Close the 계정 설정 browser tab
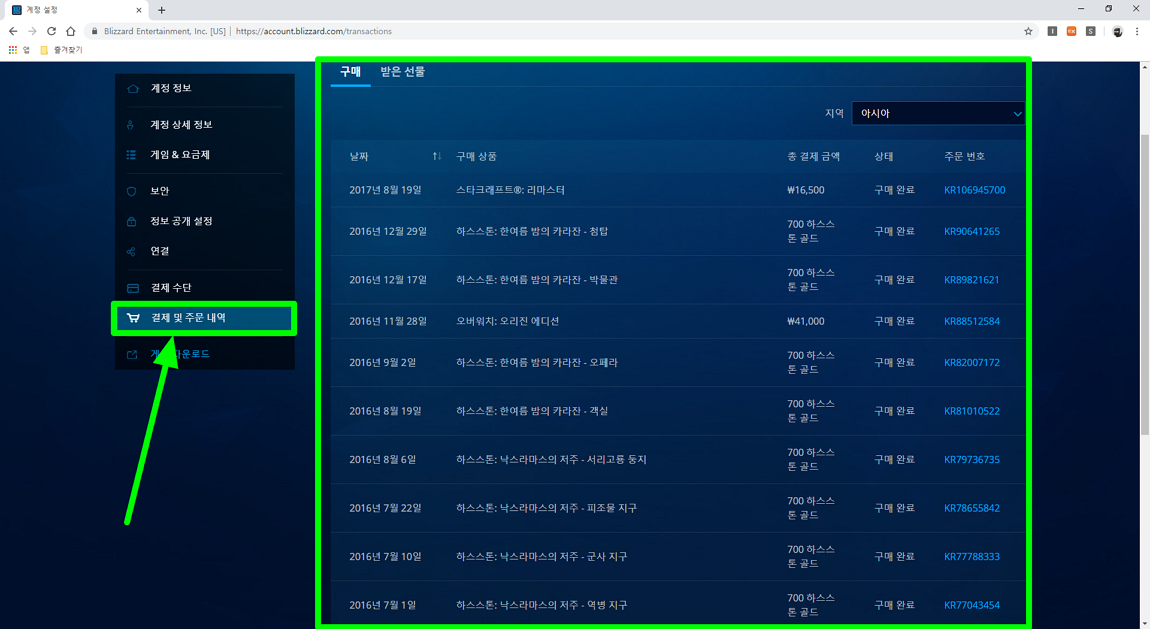The width and height of the screenshot is (1150, 629). tap(139, 10)
